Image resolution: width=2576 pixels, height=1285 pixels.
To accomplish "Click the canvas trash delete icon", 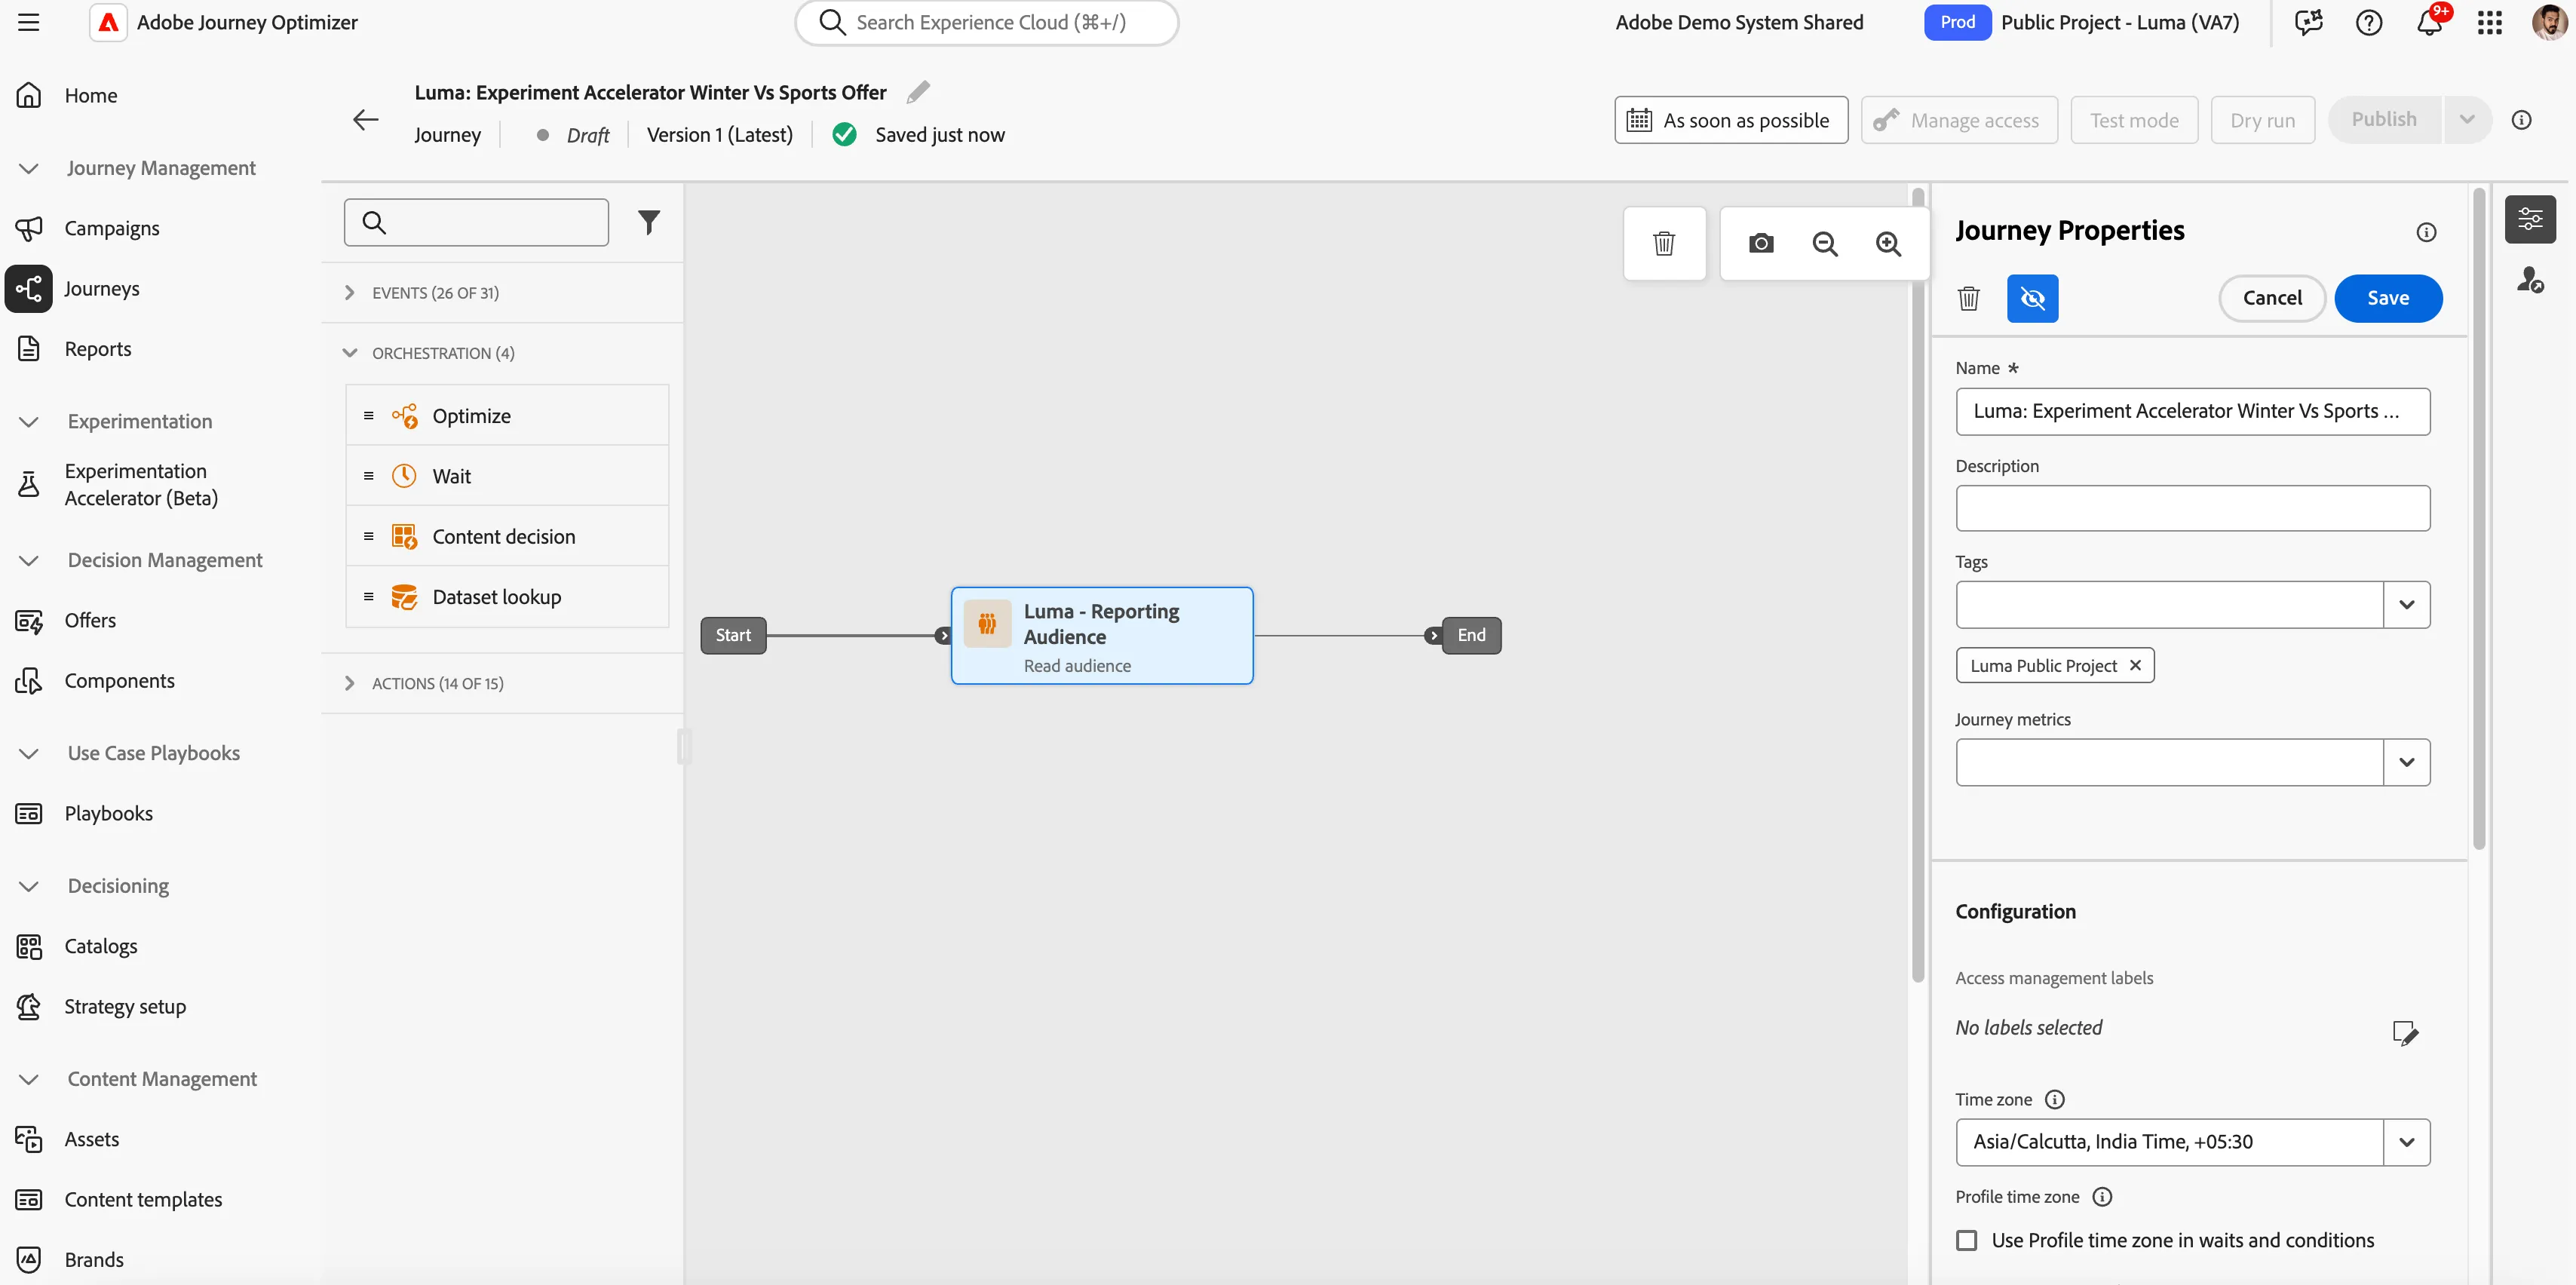I will (x=1664, y=243).
